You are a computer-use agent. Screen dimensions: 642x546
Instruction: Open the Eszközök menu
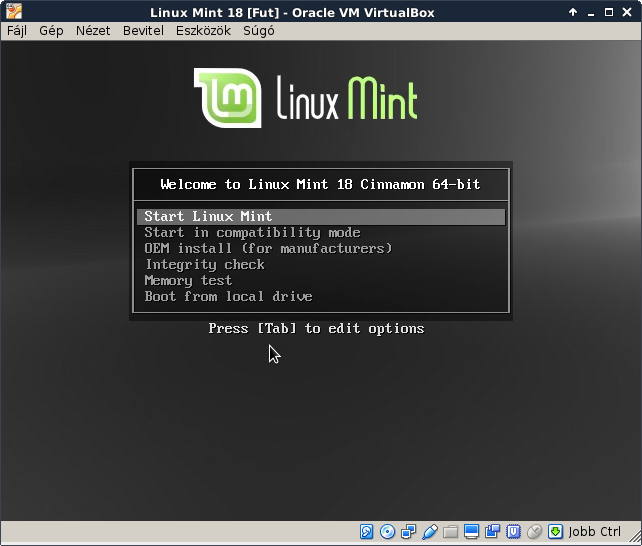pos(203,31)
